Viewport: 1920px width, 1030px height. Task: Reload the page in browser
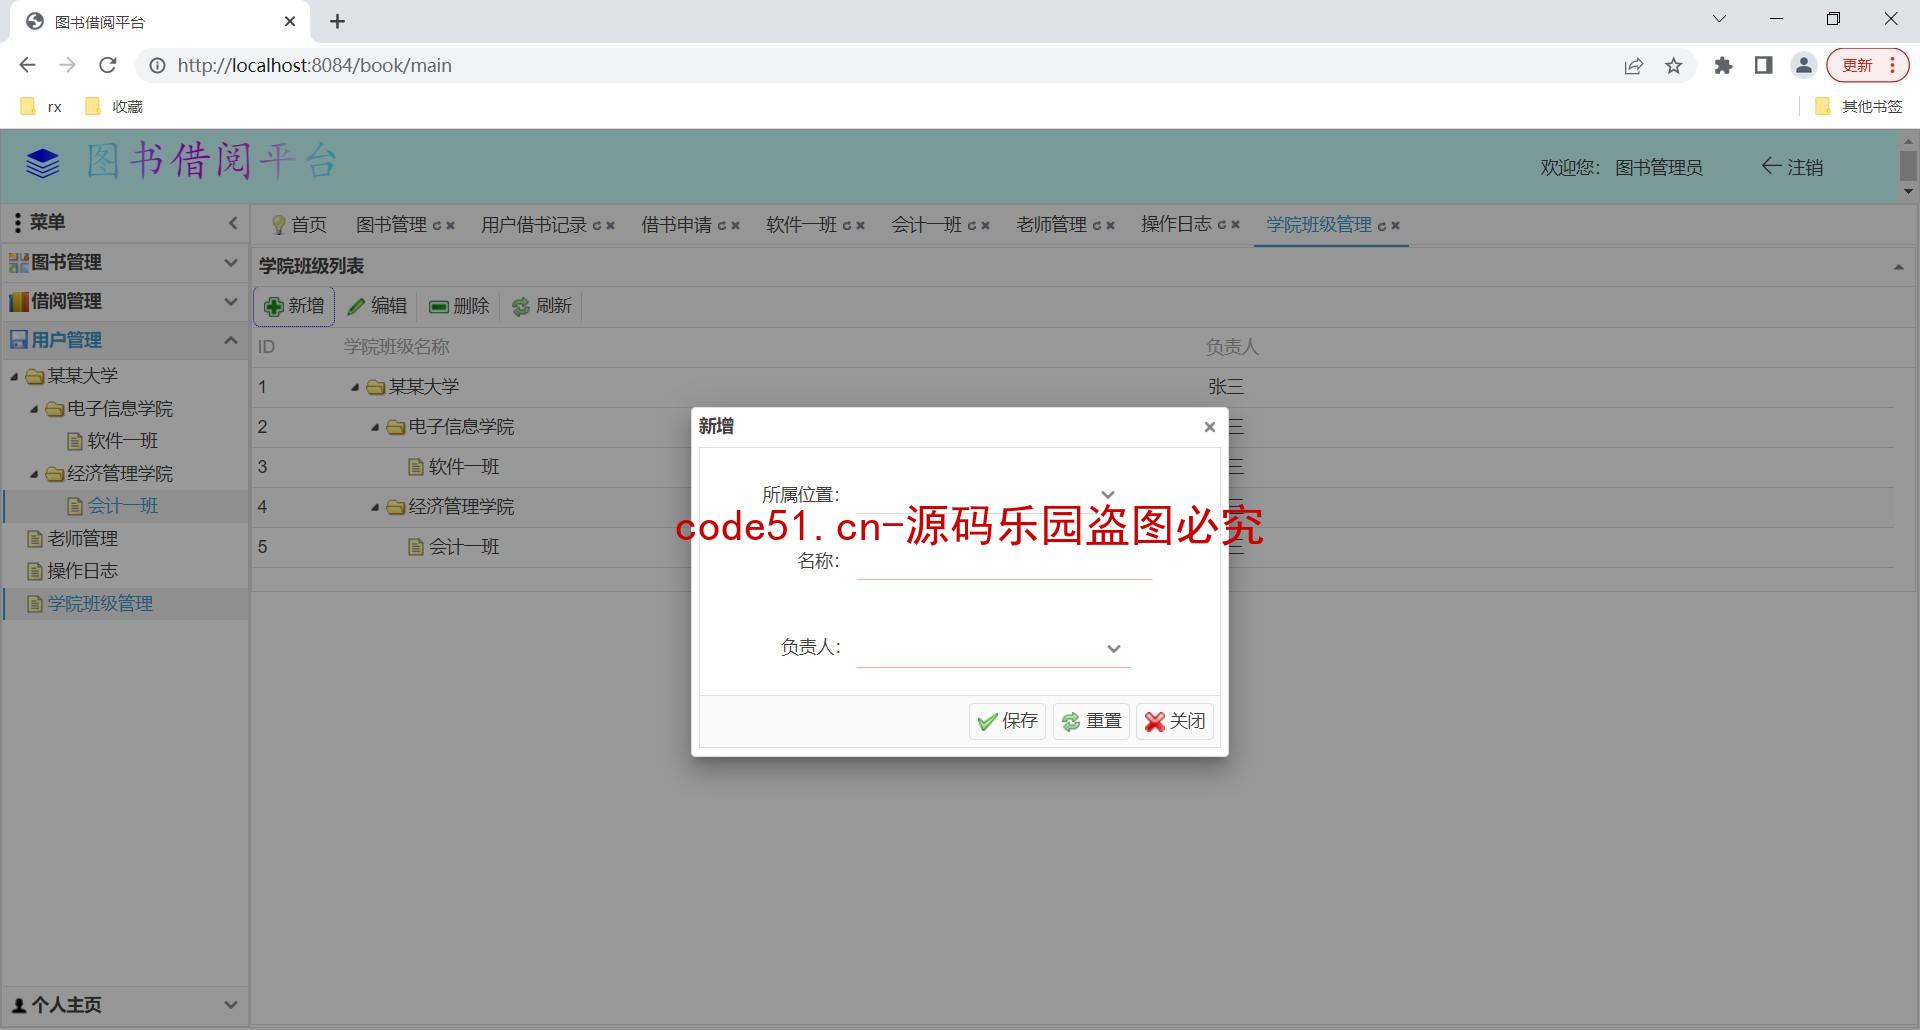click(108, 65)
